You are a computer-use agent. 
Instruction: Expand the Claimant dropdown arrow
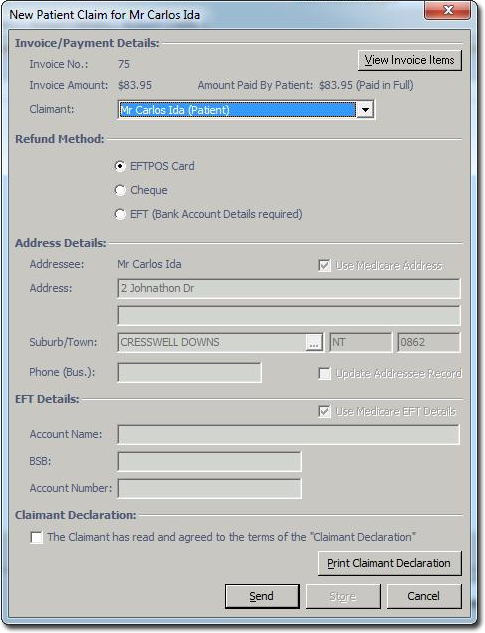365,109
